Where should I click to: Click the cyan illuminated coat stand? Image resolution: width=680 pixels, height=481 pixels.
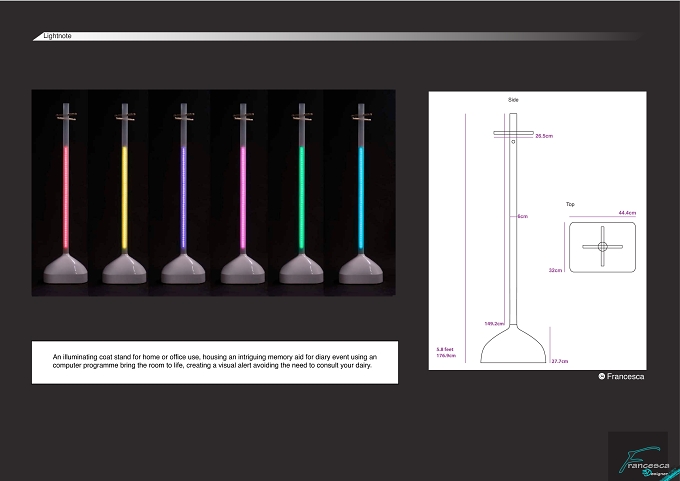pos(361,193)
